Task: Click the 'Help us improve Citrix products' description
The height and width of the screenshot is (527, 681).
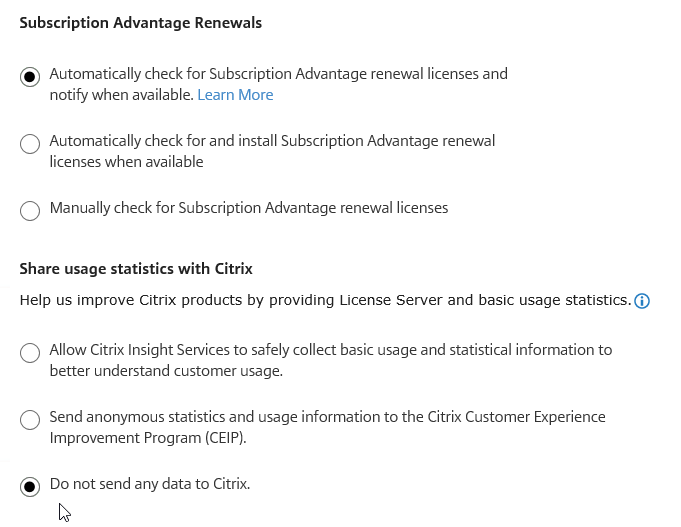Action: click(x=325, y=300)
